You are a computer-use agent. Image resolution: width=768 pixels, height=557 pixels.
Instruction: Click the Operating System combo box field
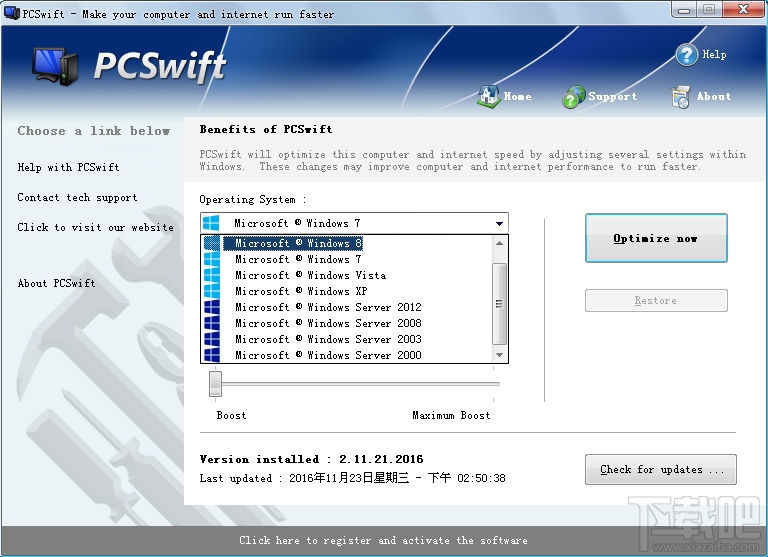[354, 223]
